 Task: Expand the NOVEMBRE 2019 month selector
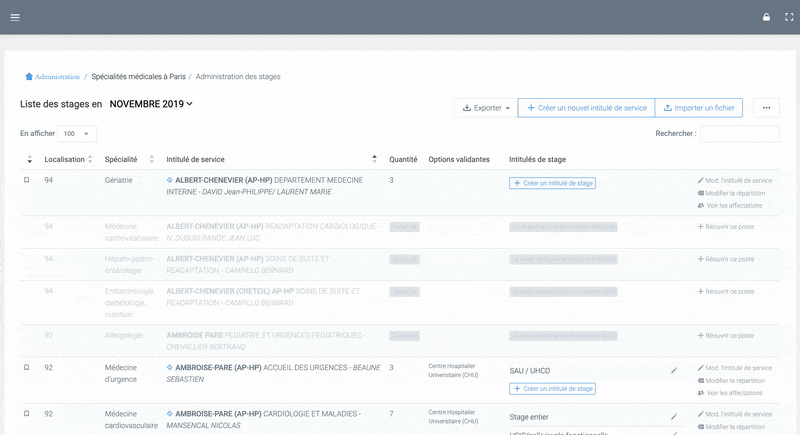pos(151,104)
